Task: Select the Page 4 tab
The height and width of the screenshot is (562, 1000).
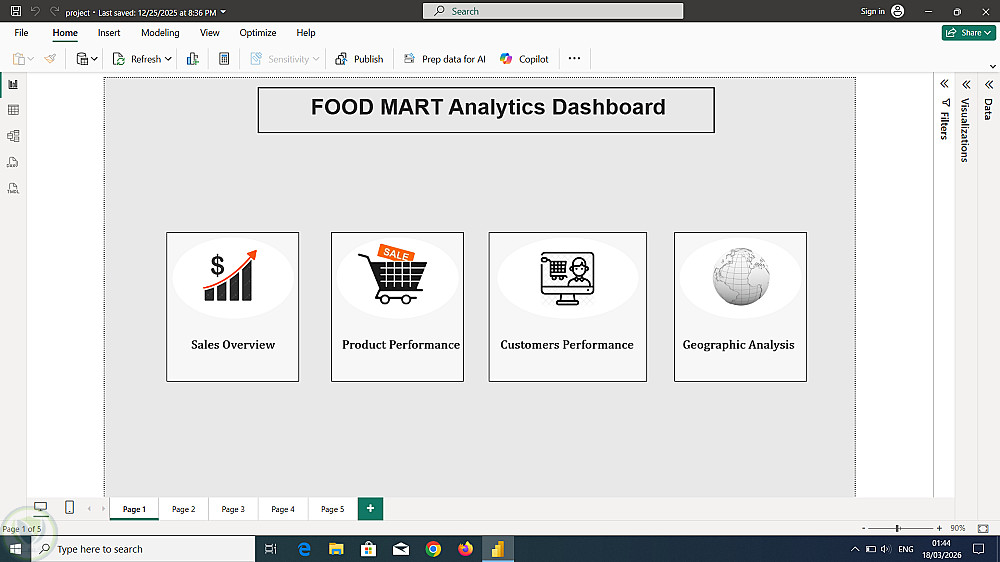Action: click(283, 509)
